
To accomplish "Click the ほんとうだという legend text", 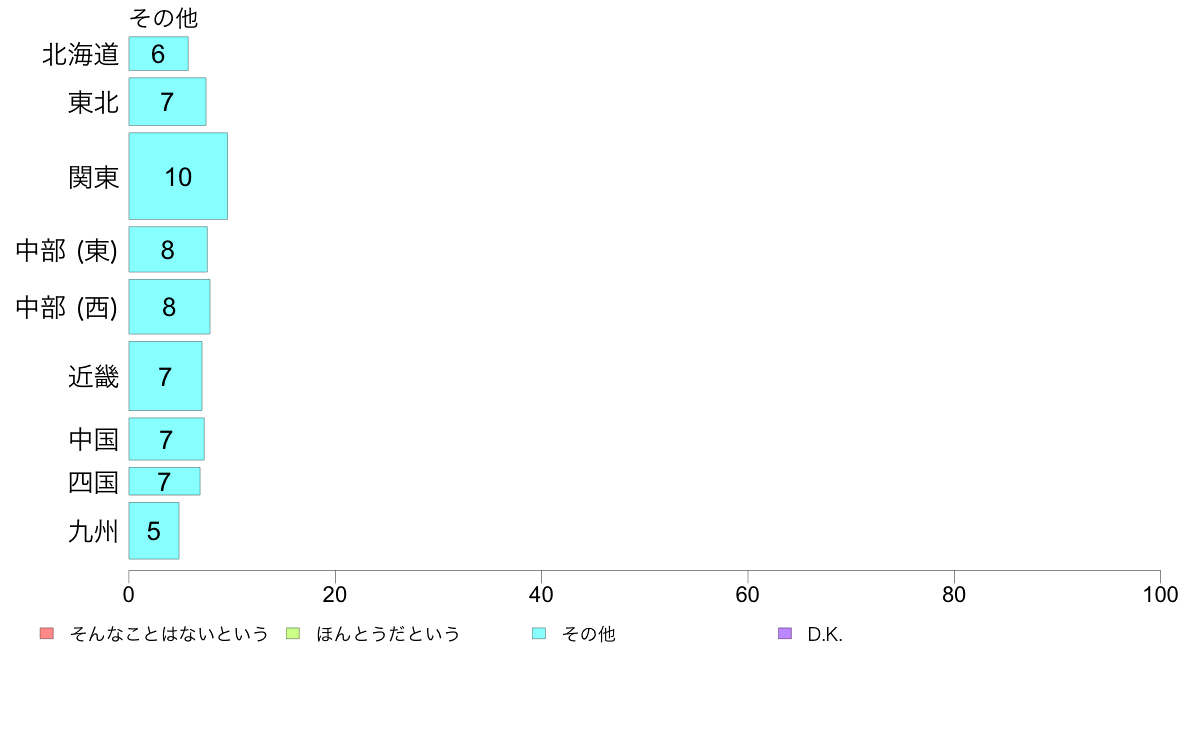I will [388, 634].
